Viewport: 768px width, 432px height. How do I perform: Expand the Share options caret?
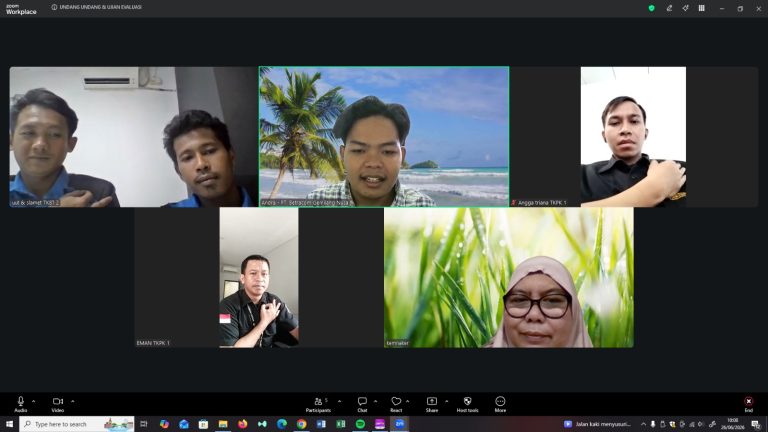pos(446,401)
